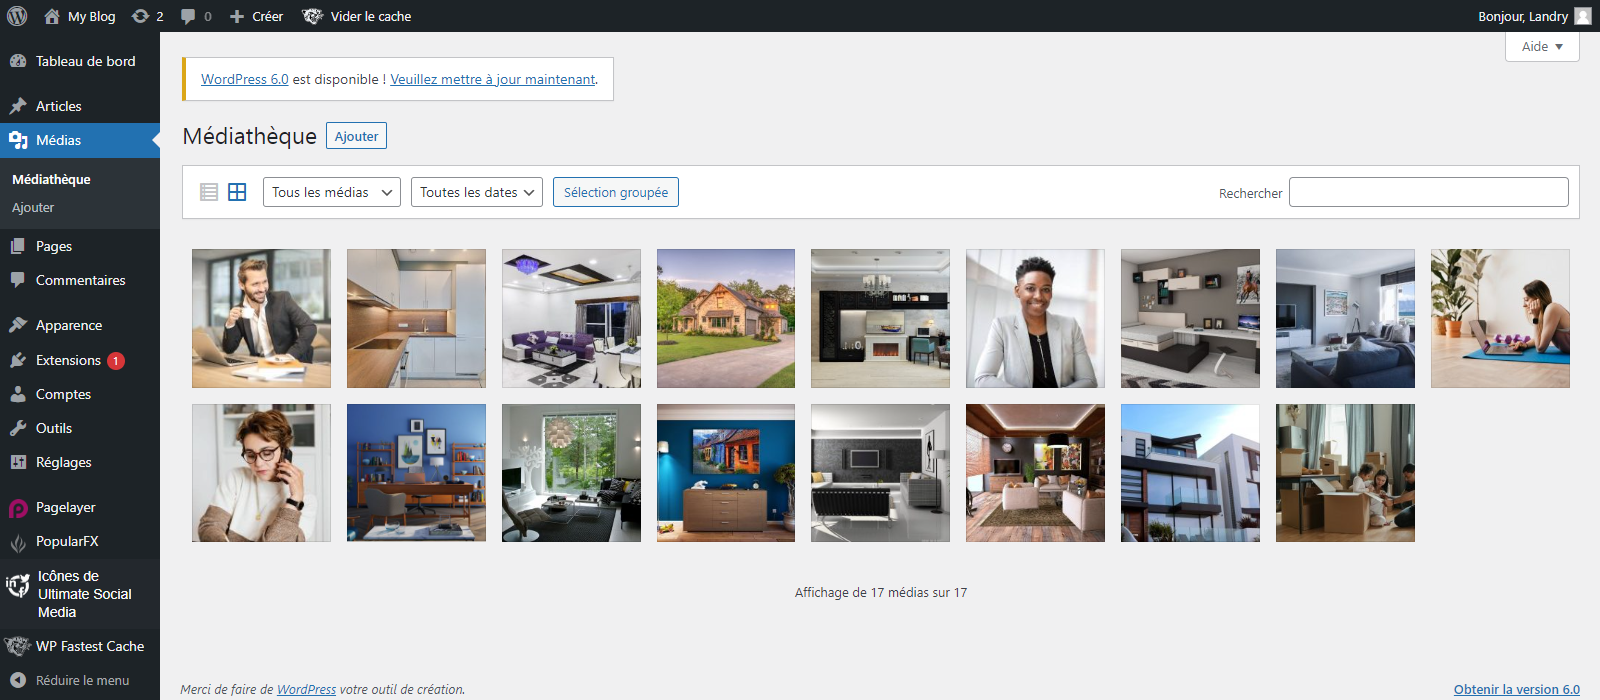Click the PopularFX icon
Image resolution: width=1600 pixels, height=700 pixels.
(x=18, y=542)
